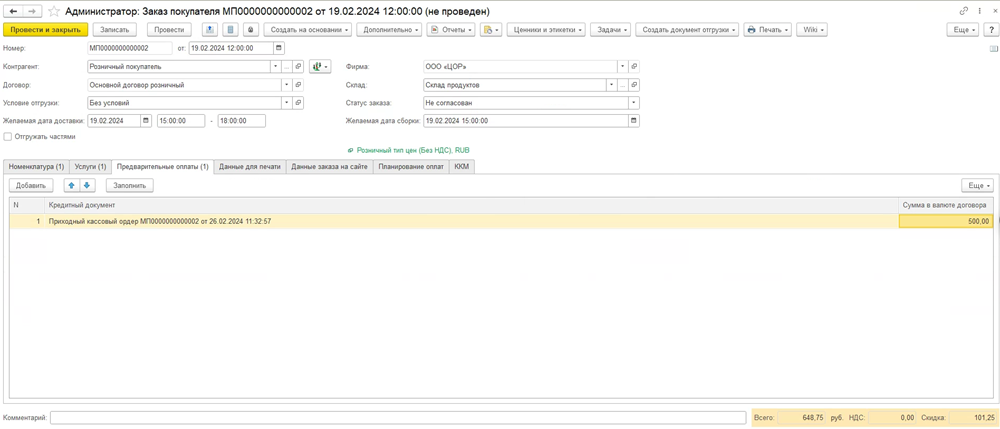Open the calendar picker for Желаемая дата доставки

tap(146, 121)
